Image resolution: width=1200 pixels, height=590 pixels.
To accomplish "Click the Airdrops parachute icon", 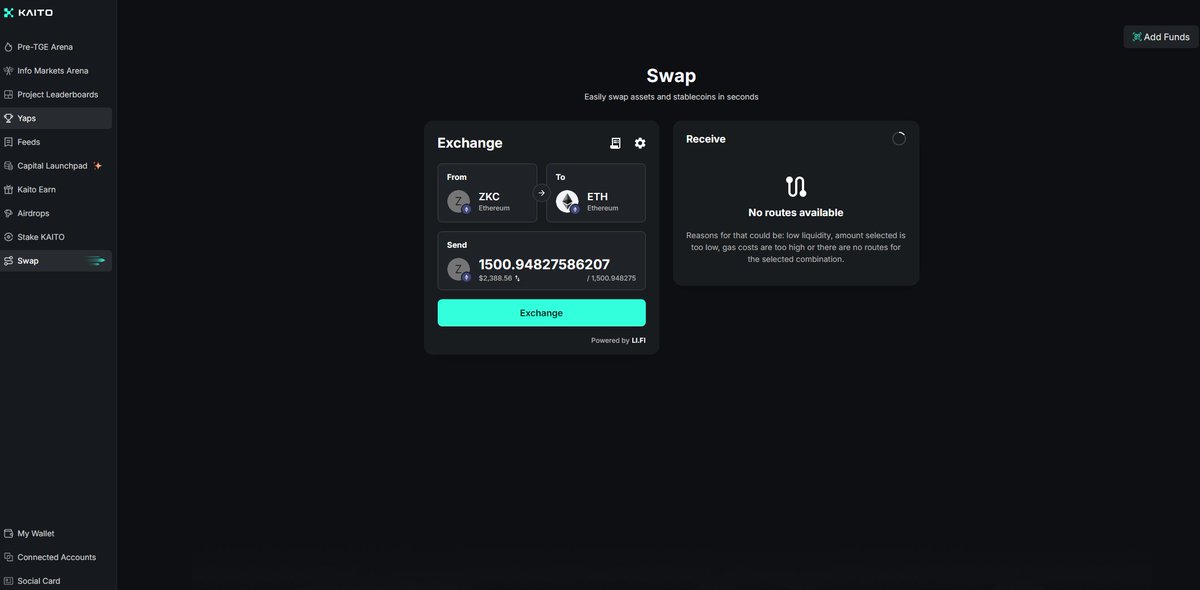I will 9,213.
